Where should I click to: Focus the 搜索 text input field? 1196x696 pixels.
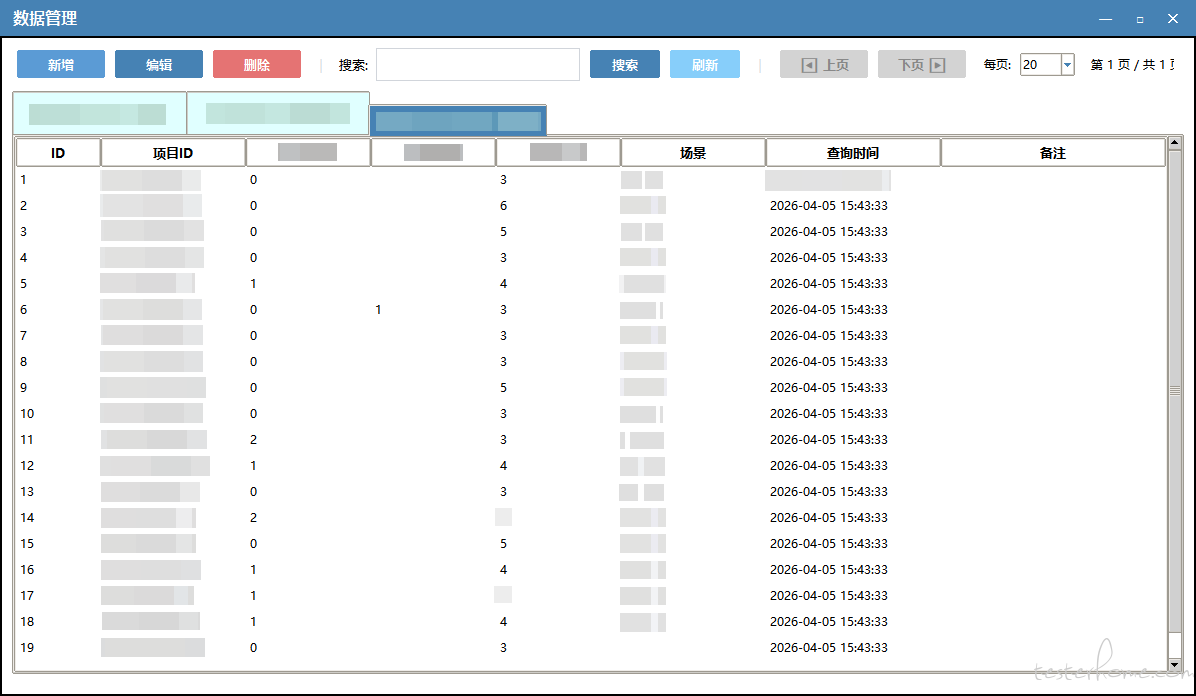[x=478, y=65]
